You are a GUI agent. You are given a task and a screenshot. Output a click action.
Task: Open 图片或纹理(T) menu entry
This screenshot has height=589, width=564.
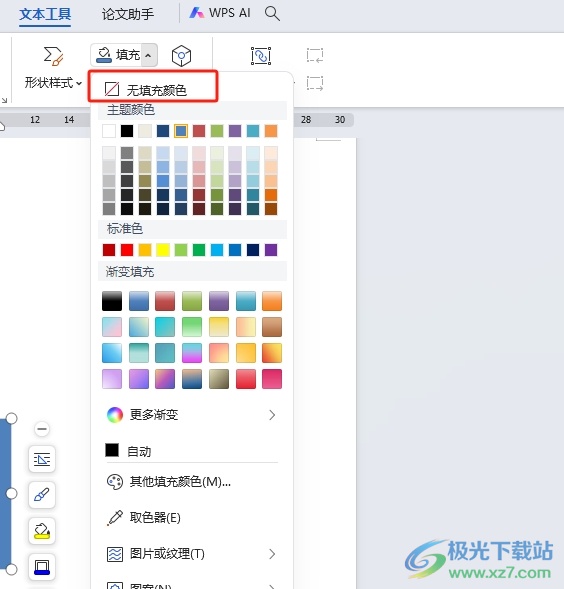[x=192, y=554]
